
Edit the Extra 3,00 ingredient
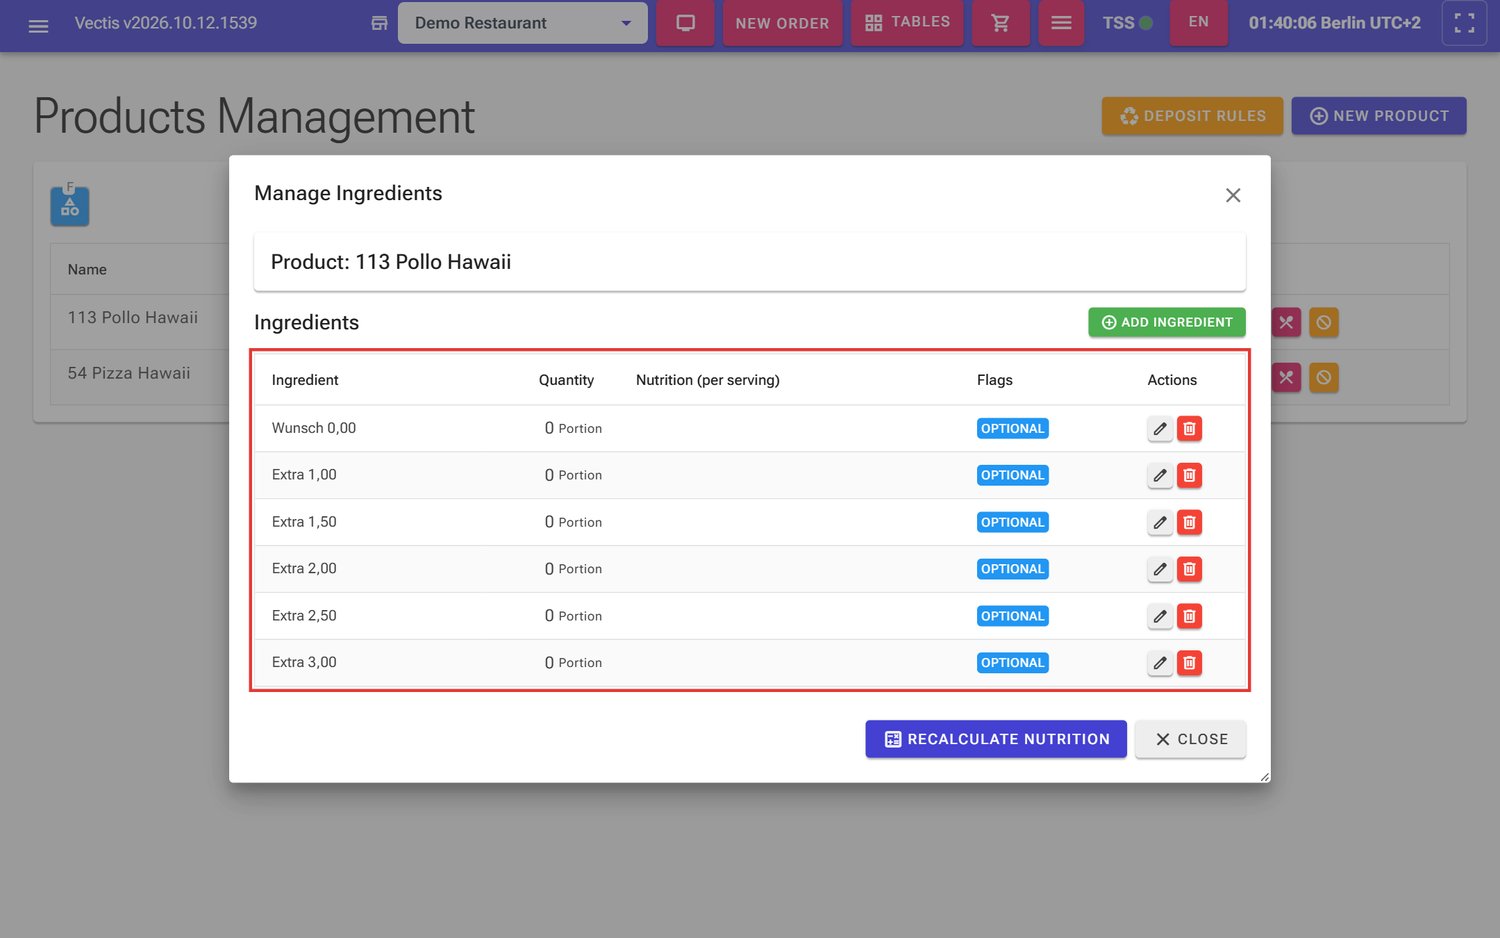click(x=1160, y=663)
